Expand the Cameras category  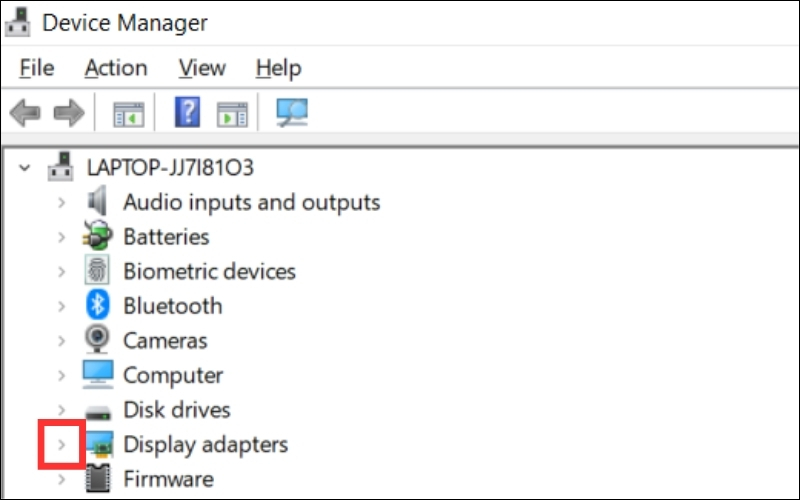click(61, 341)
